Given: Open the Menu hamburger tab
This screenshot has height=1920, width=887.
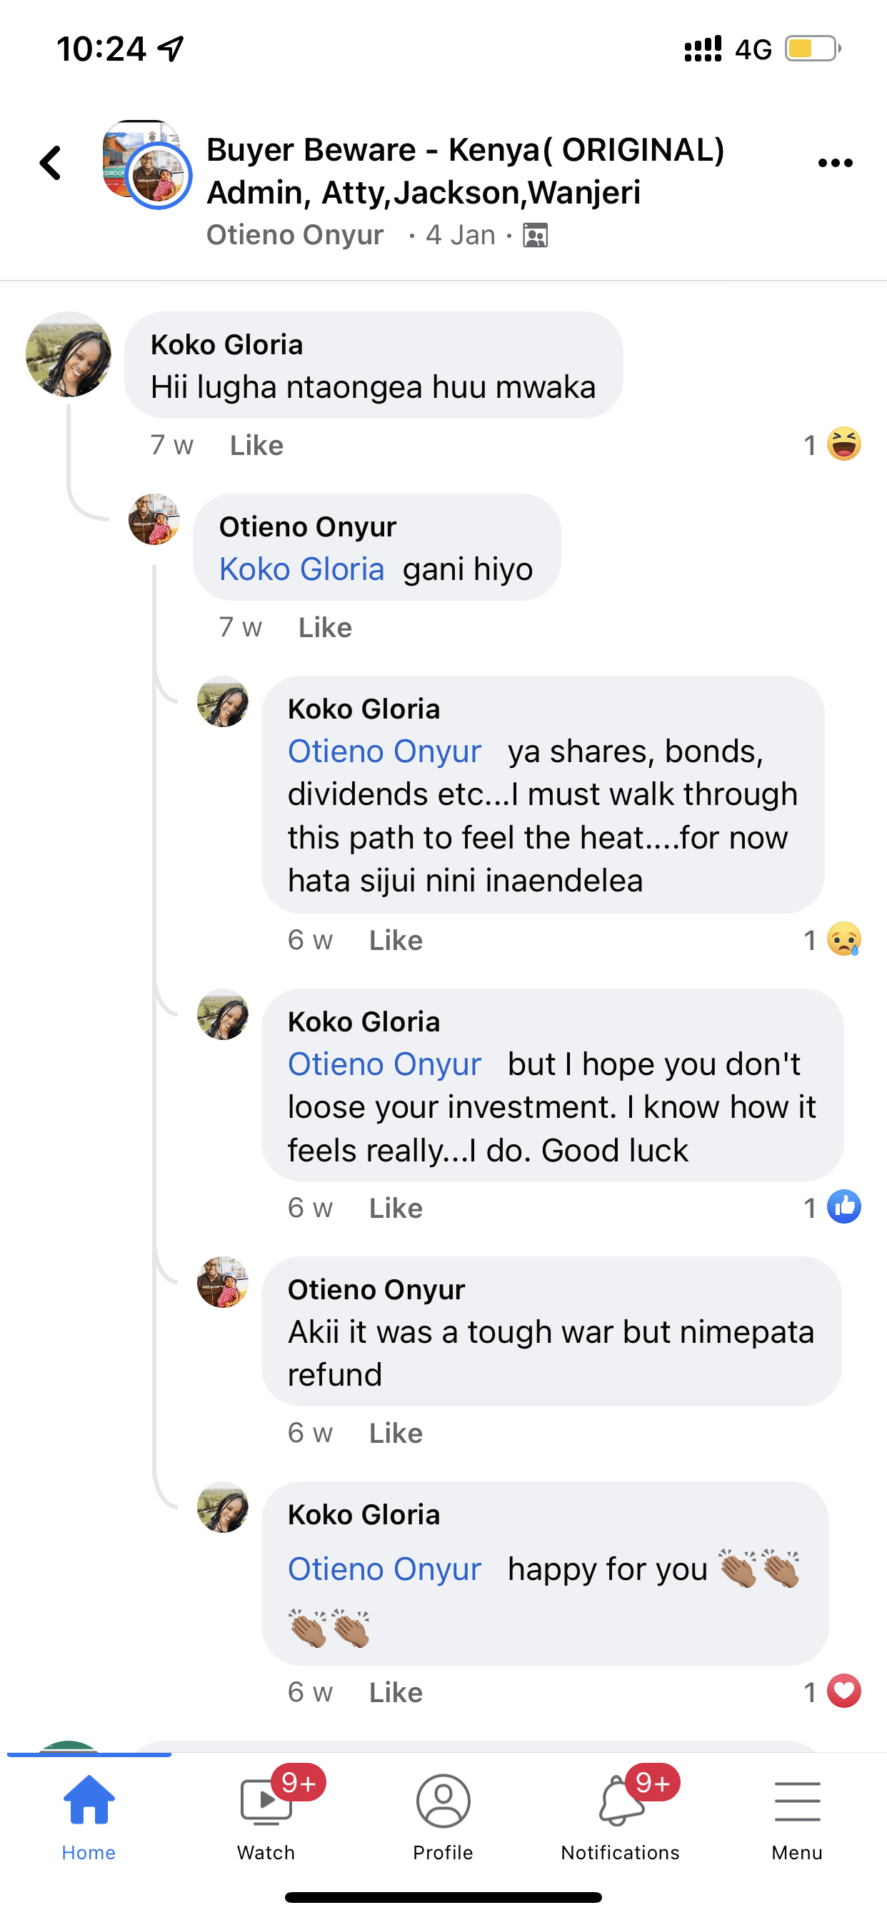Looking at the screenshot, I should click(797, 1814).
